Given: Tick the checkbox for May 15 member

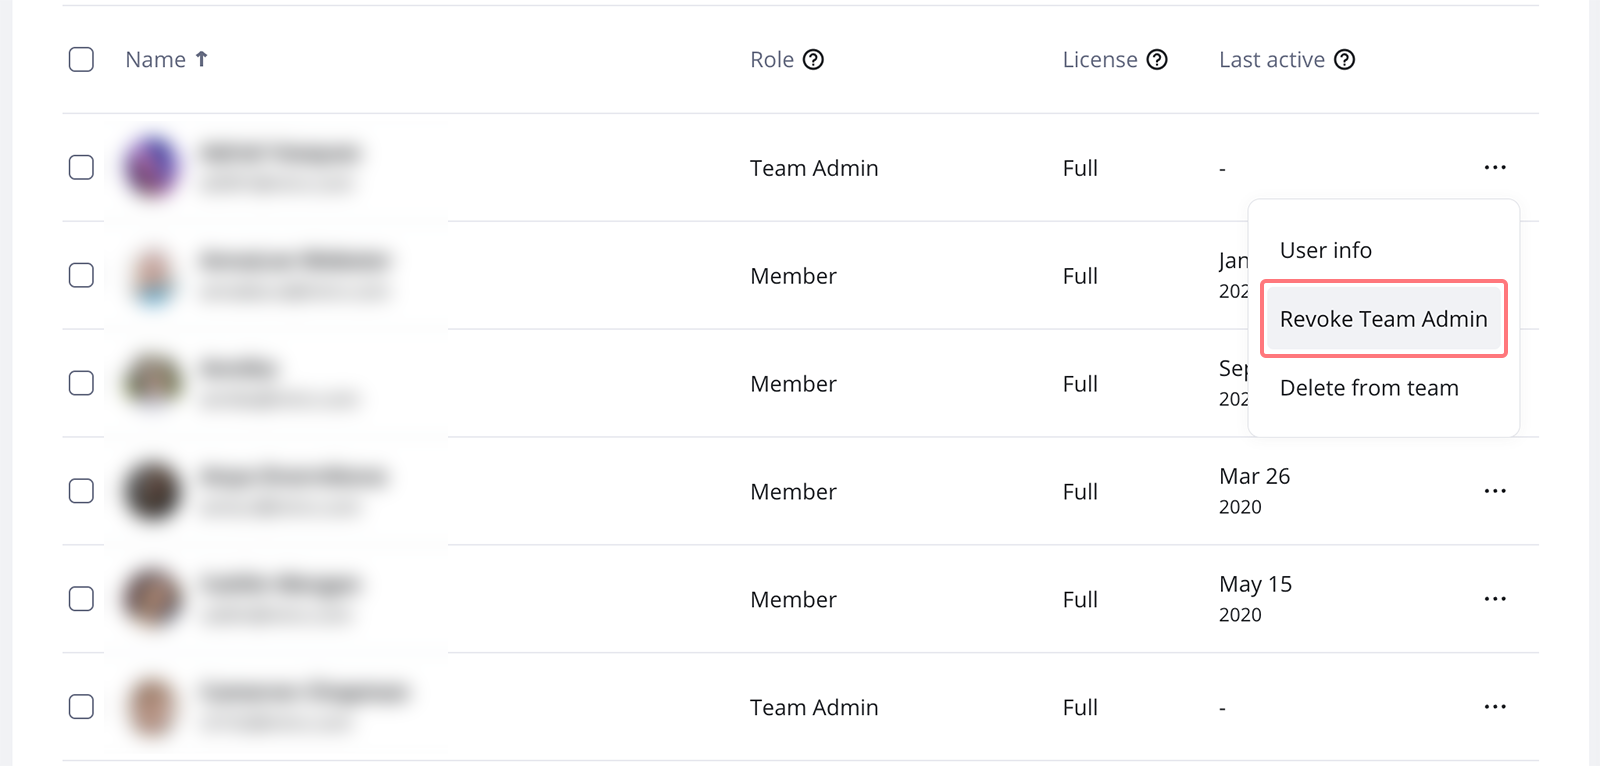Looking at the screenshot, I should pyautogui.click(x=81, y=599).
